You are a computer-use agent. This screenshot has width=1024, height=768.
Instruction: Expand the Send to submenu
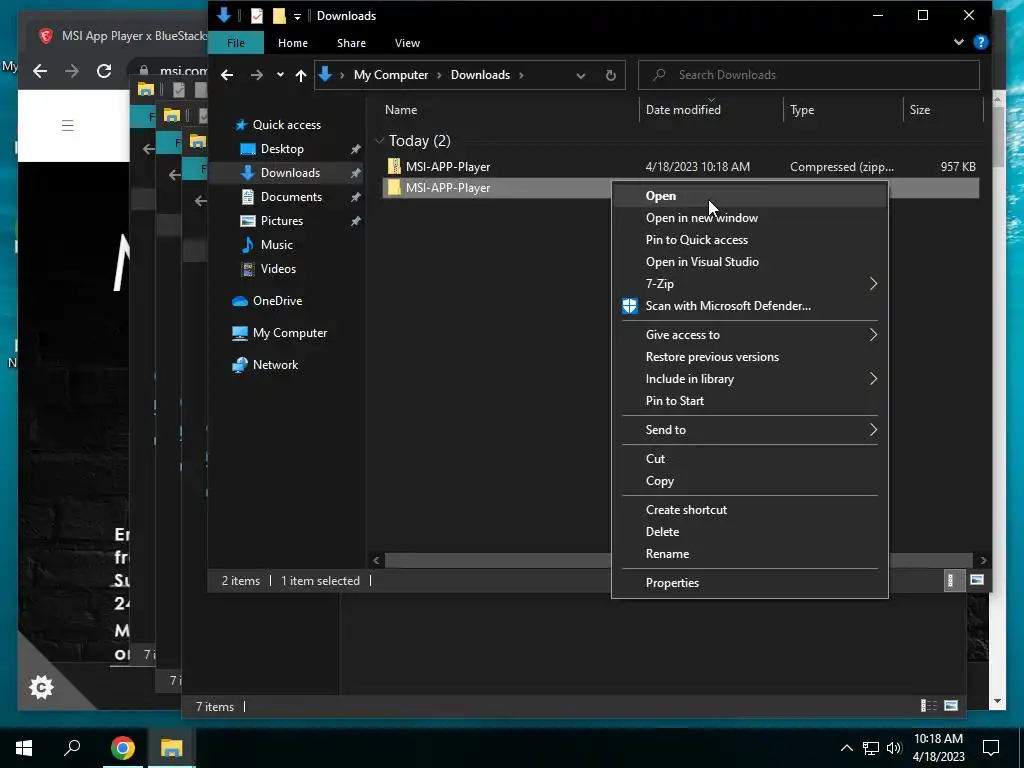click(x=750, y=430)
